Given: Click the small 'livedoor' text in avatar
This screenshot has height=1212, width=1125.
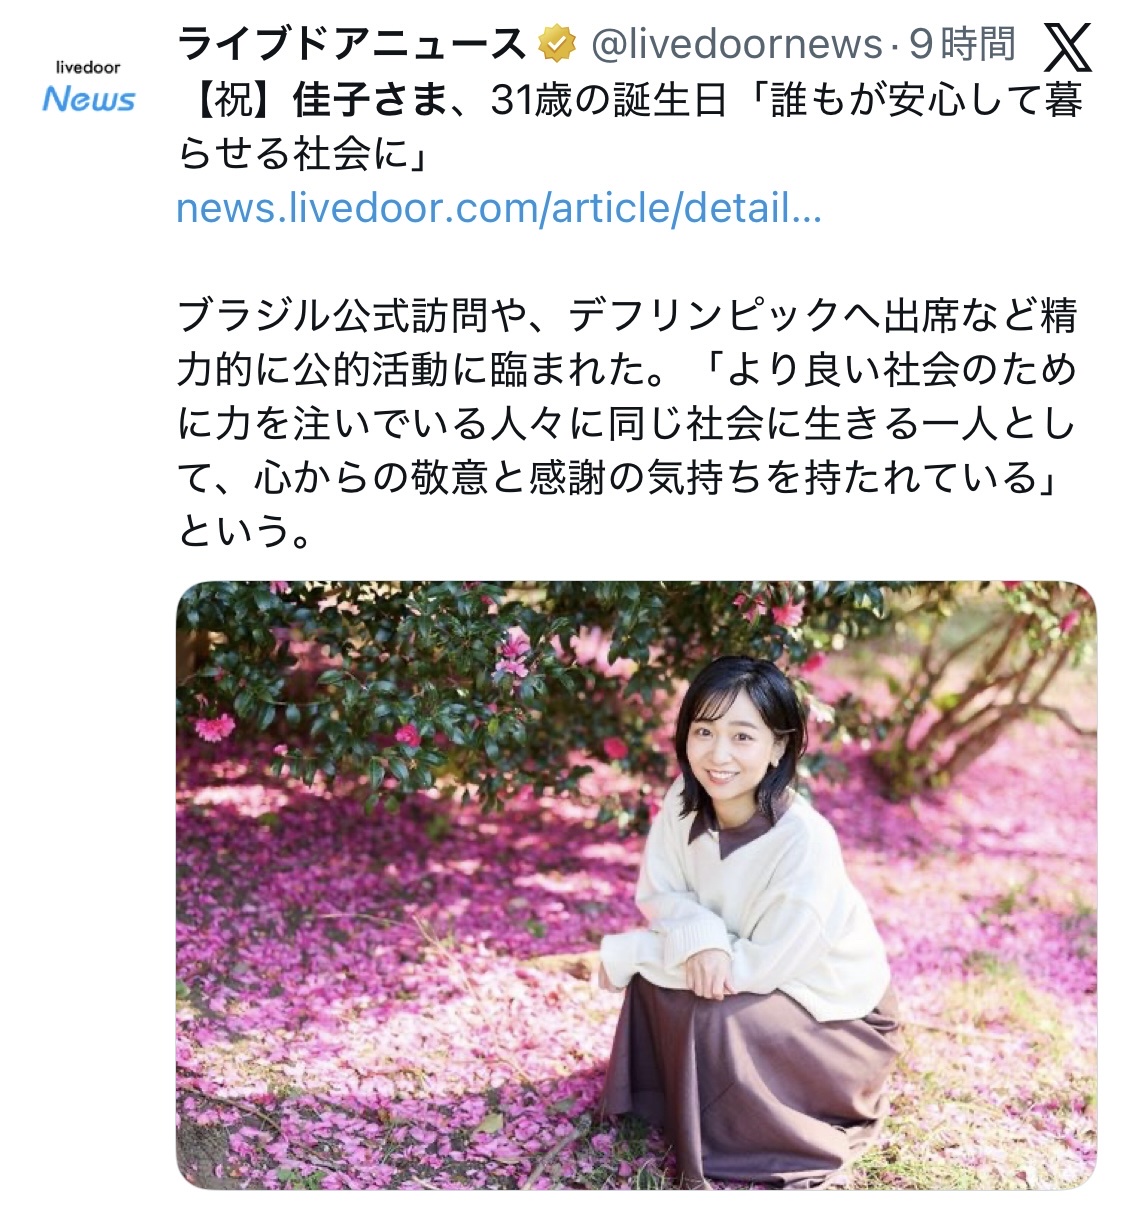Looking at the screenshot, I should [x=88, y=67].
